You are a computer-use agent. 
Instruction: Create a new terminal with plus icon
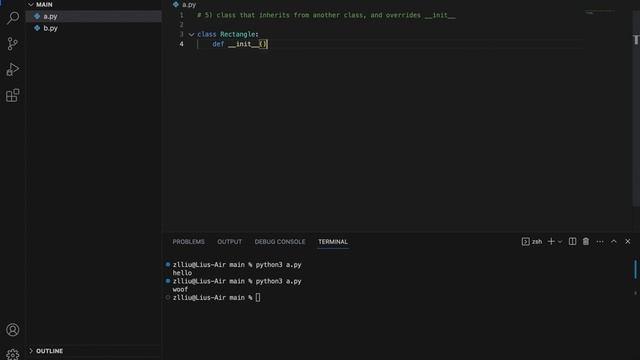click(551, 242)
